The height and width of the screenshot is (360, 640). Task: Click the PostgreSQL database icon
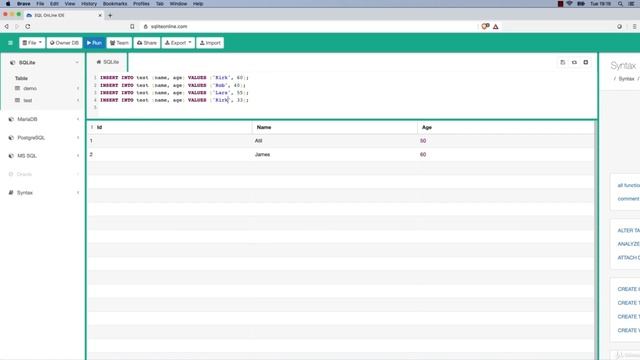11,138
